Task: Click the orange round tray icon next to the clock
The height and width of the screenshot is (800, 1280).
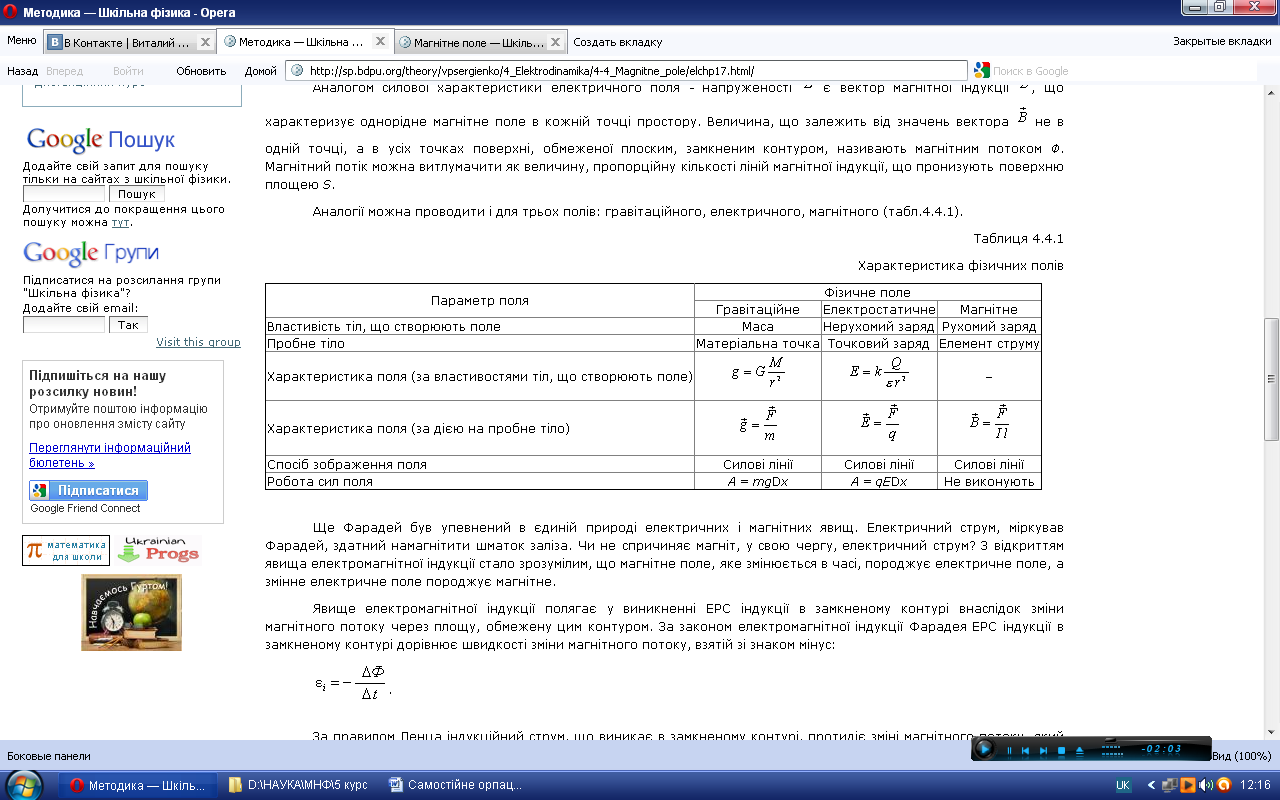Action: 1224,785
